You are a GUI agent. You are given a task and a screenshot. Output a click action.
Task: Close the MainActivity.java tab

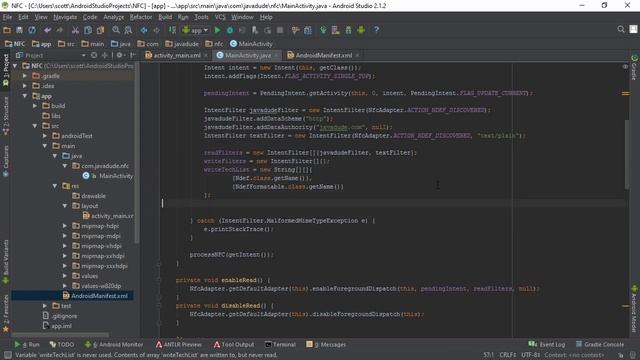pyautogui.click(x=276, y=55)
